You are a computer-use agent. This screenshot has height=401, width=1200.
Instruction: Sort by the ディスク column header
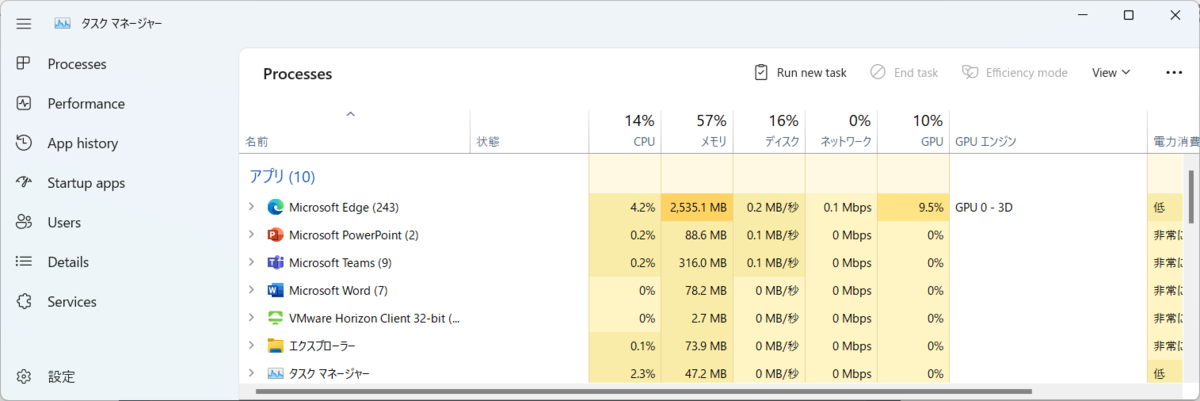click(x=770, y=131)
